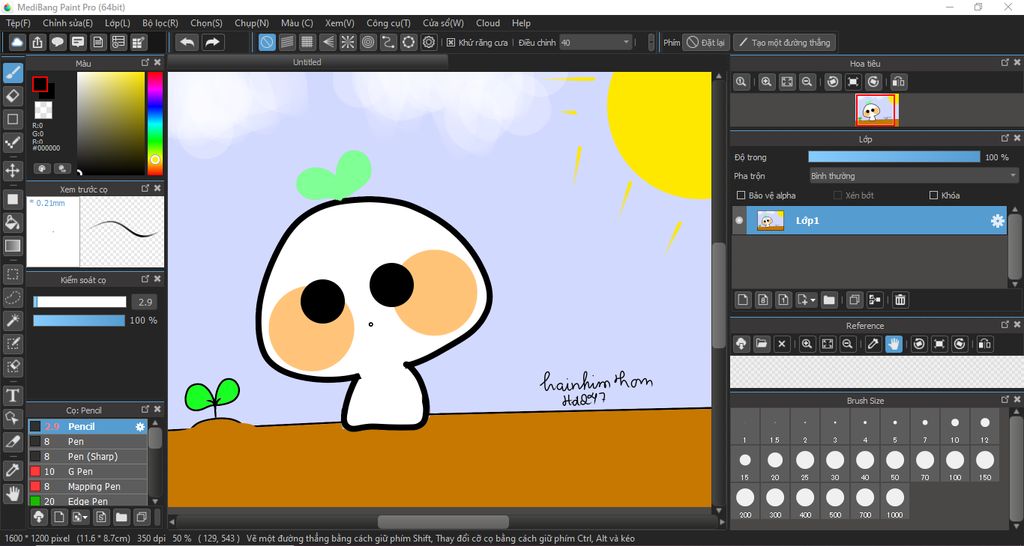The image size is (1024, 546).
Task: Delete layer using the trash icon
Action: (x=900, y=300)
